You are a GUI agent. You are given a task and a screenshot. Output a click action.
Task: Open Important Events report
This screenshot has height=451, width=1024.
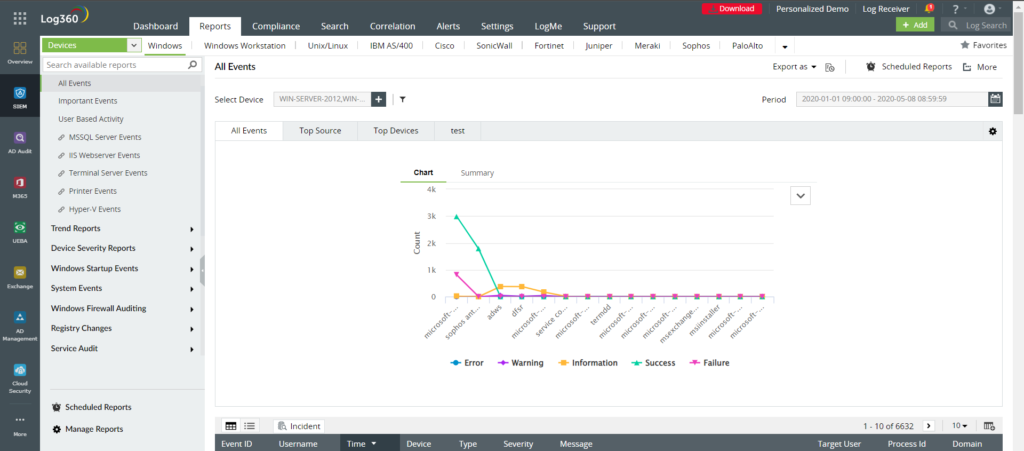(88, 102)
